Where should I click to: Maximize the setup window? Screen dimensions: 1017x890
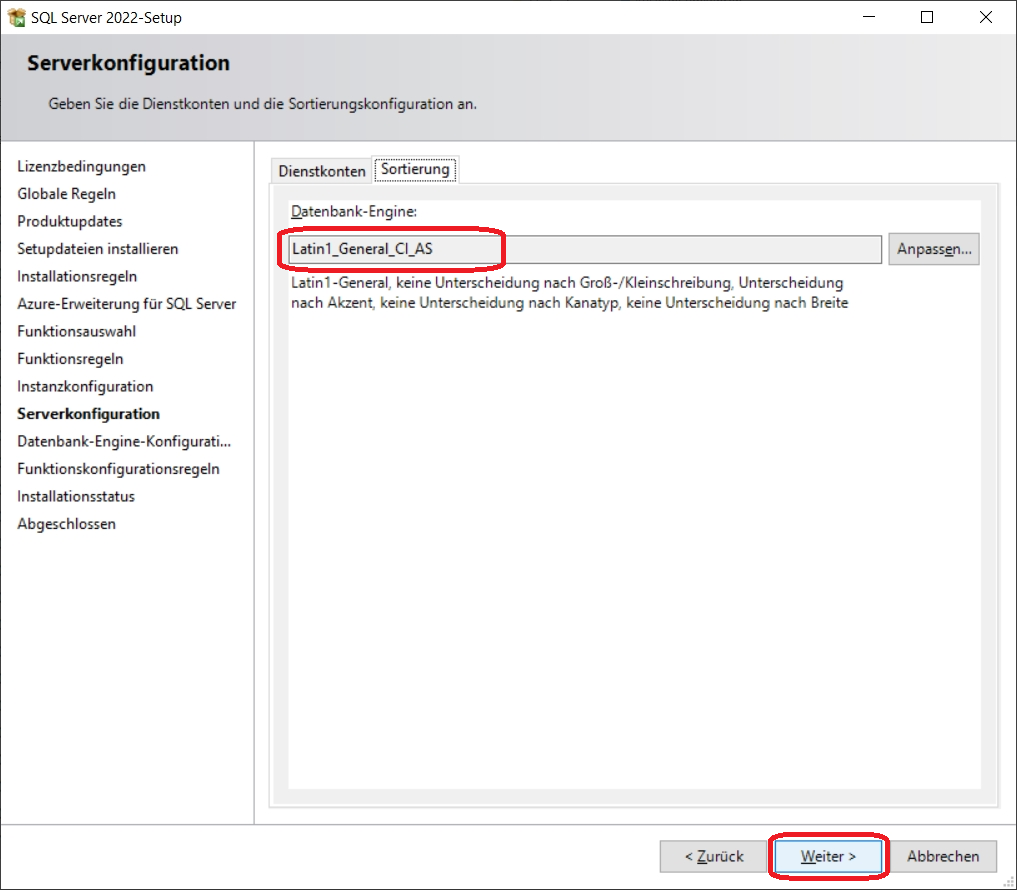(927, 18)
